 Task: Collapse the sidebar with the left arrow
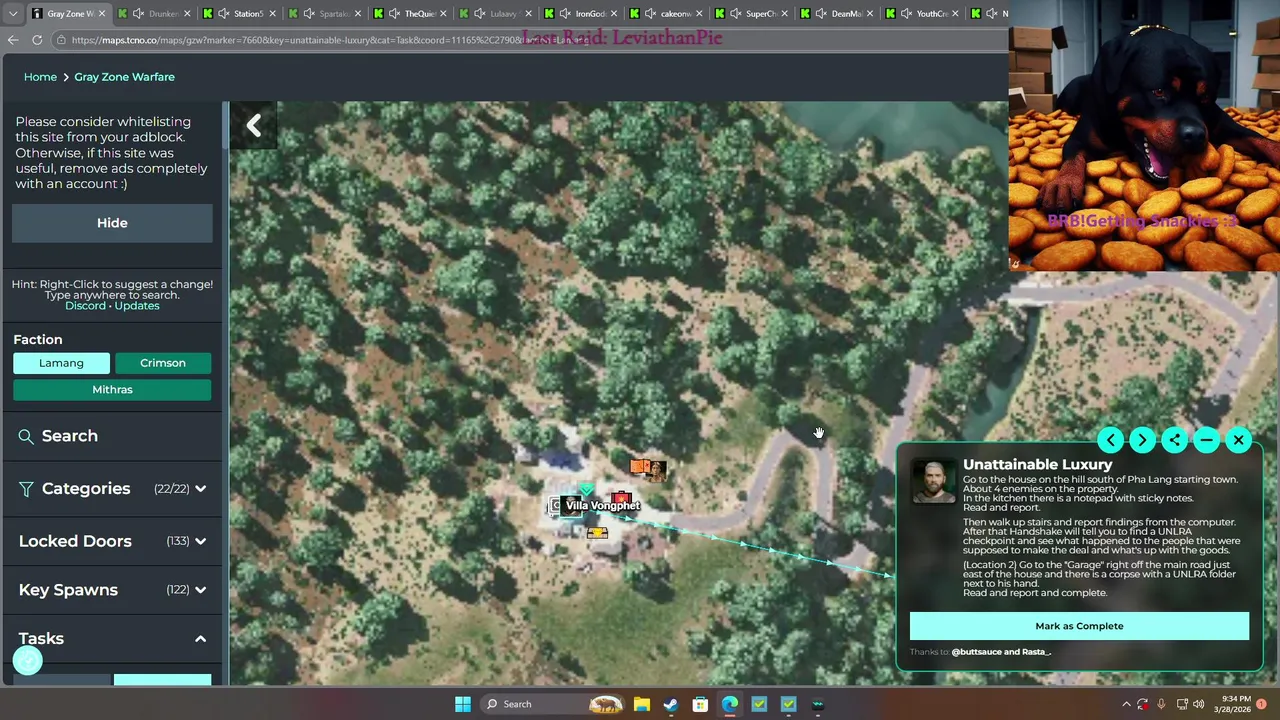(x=254, y=125)
